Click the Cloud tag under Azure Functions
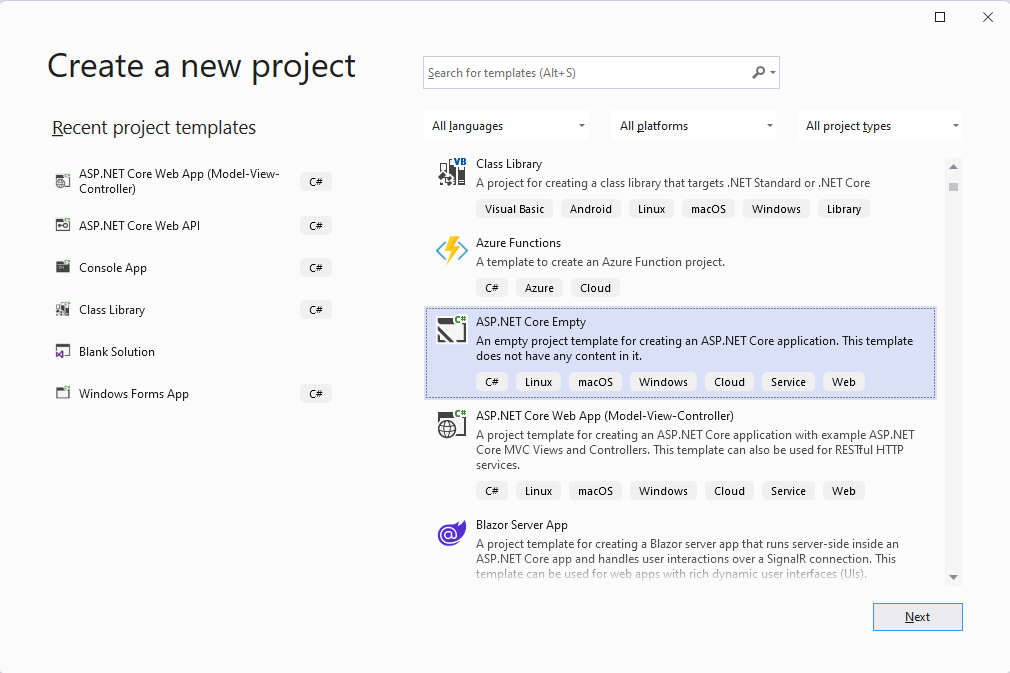1010x673 pixels. 595,288
